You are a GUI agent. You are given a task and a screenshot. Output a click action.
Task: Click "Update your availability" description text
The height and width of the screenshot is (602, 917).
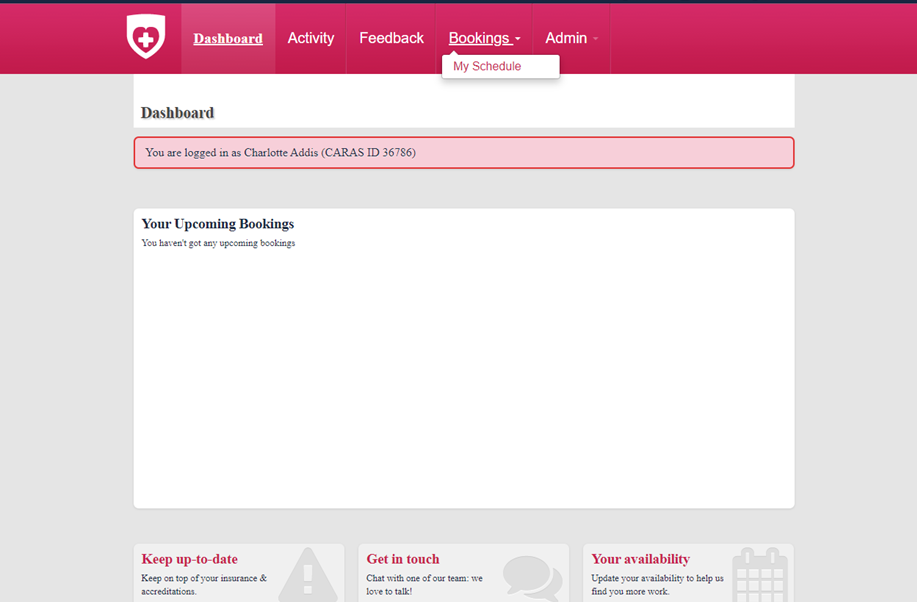pyautogui.click(x=657, y=584)
